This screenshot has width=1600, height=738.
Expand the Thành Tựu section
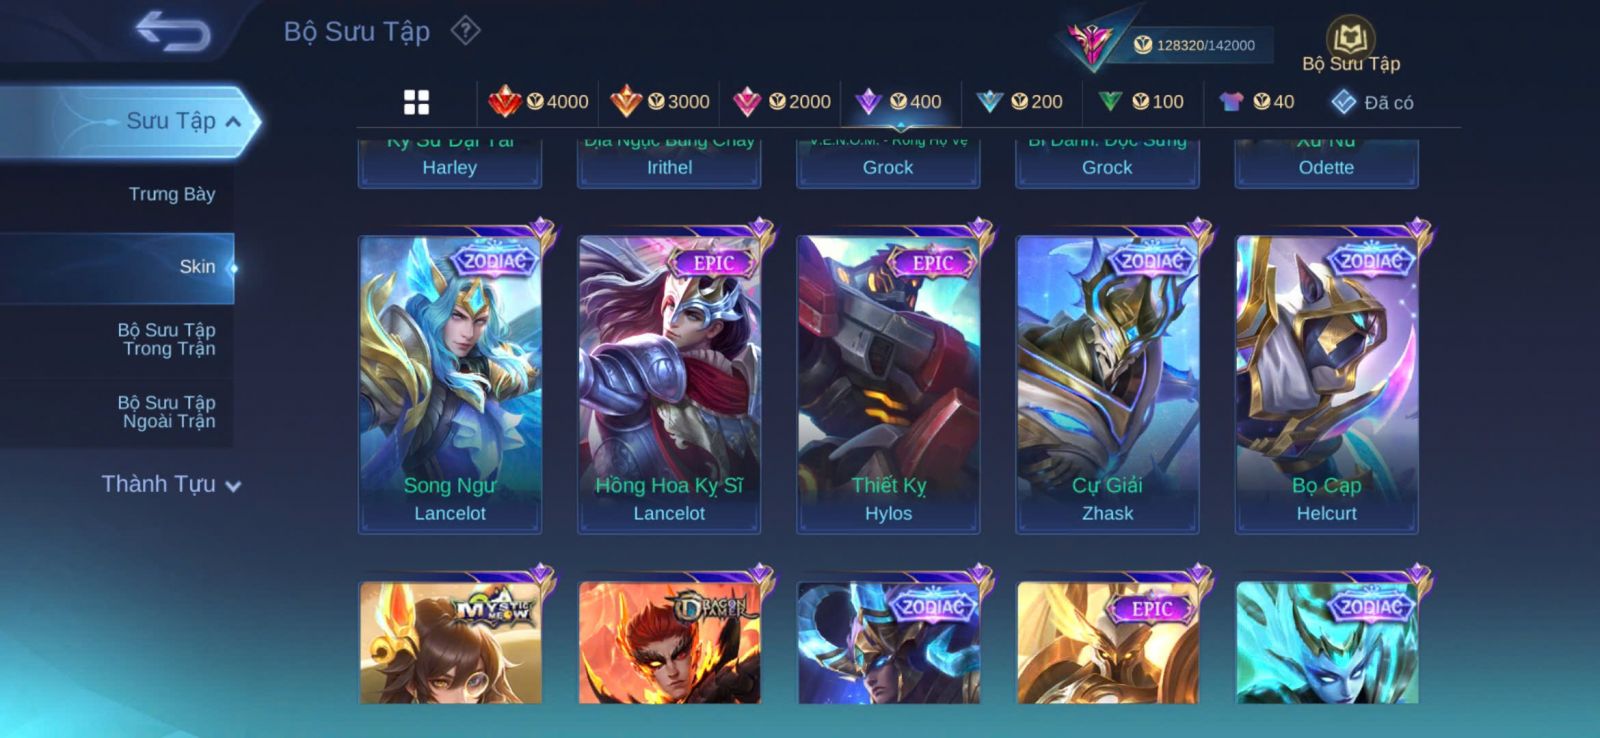(170, 484)
